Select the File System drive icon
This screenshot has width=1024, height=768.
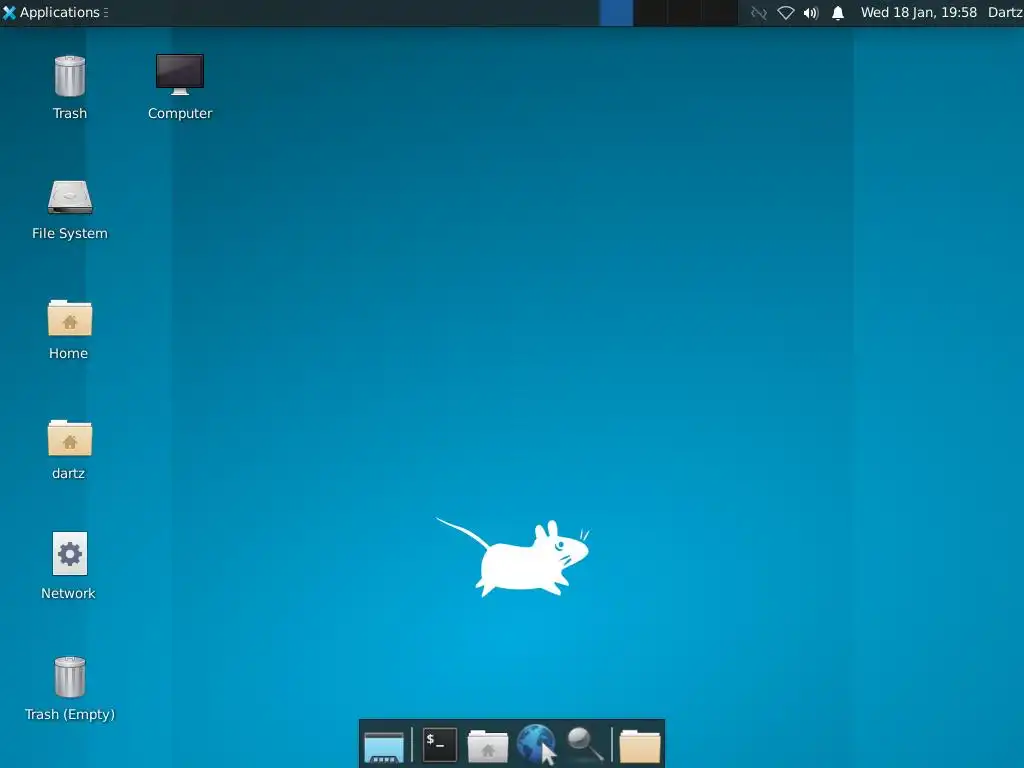[x=70, y=197]
